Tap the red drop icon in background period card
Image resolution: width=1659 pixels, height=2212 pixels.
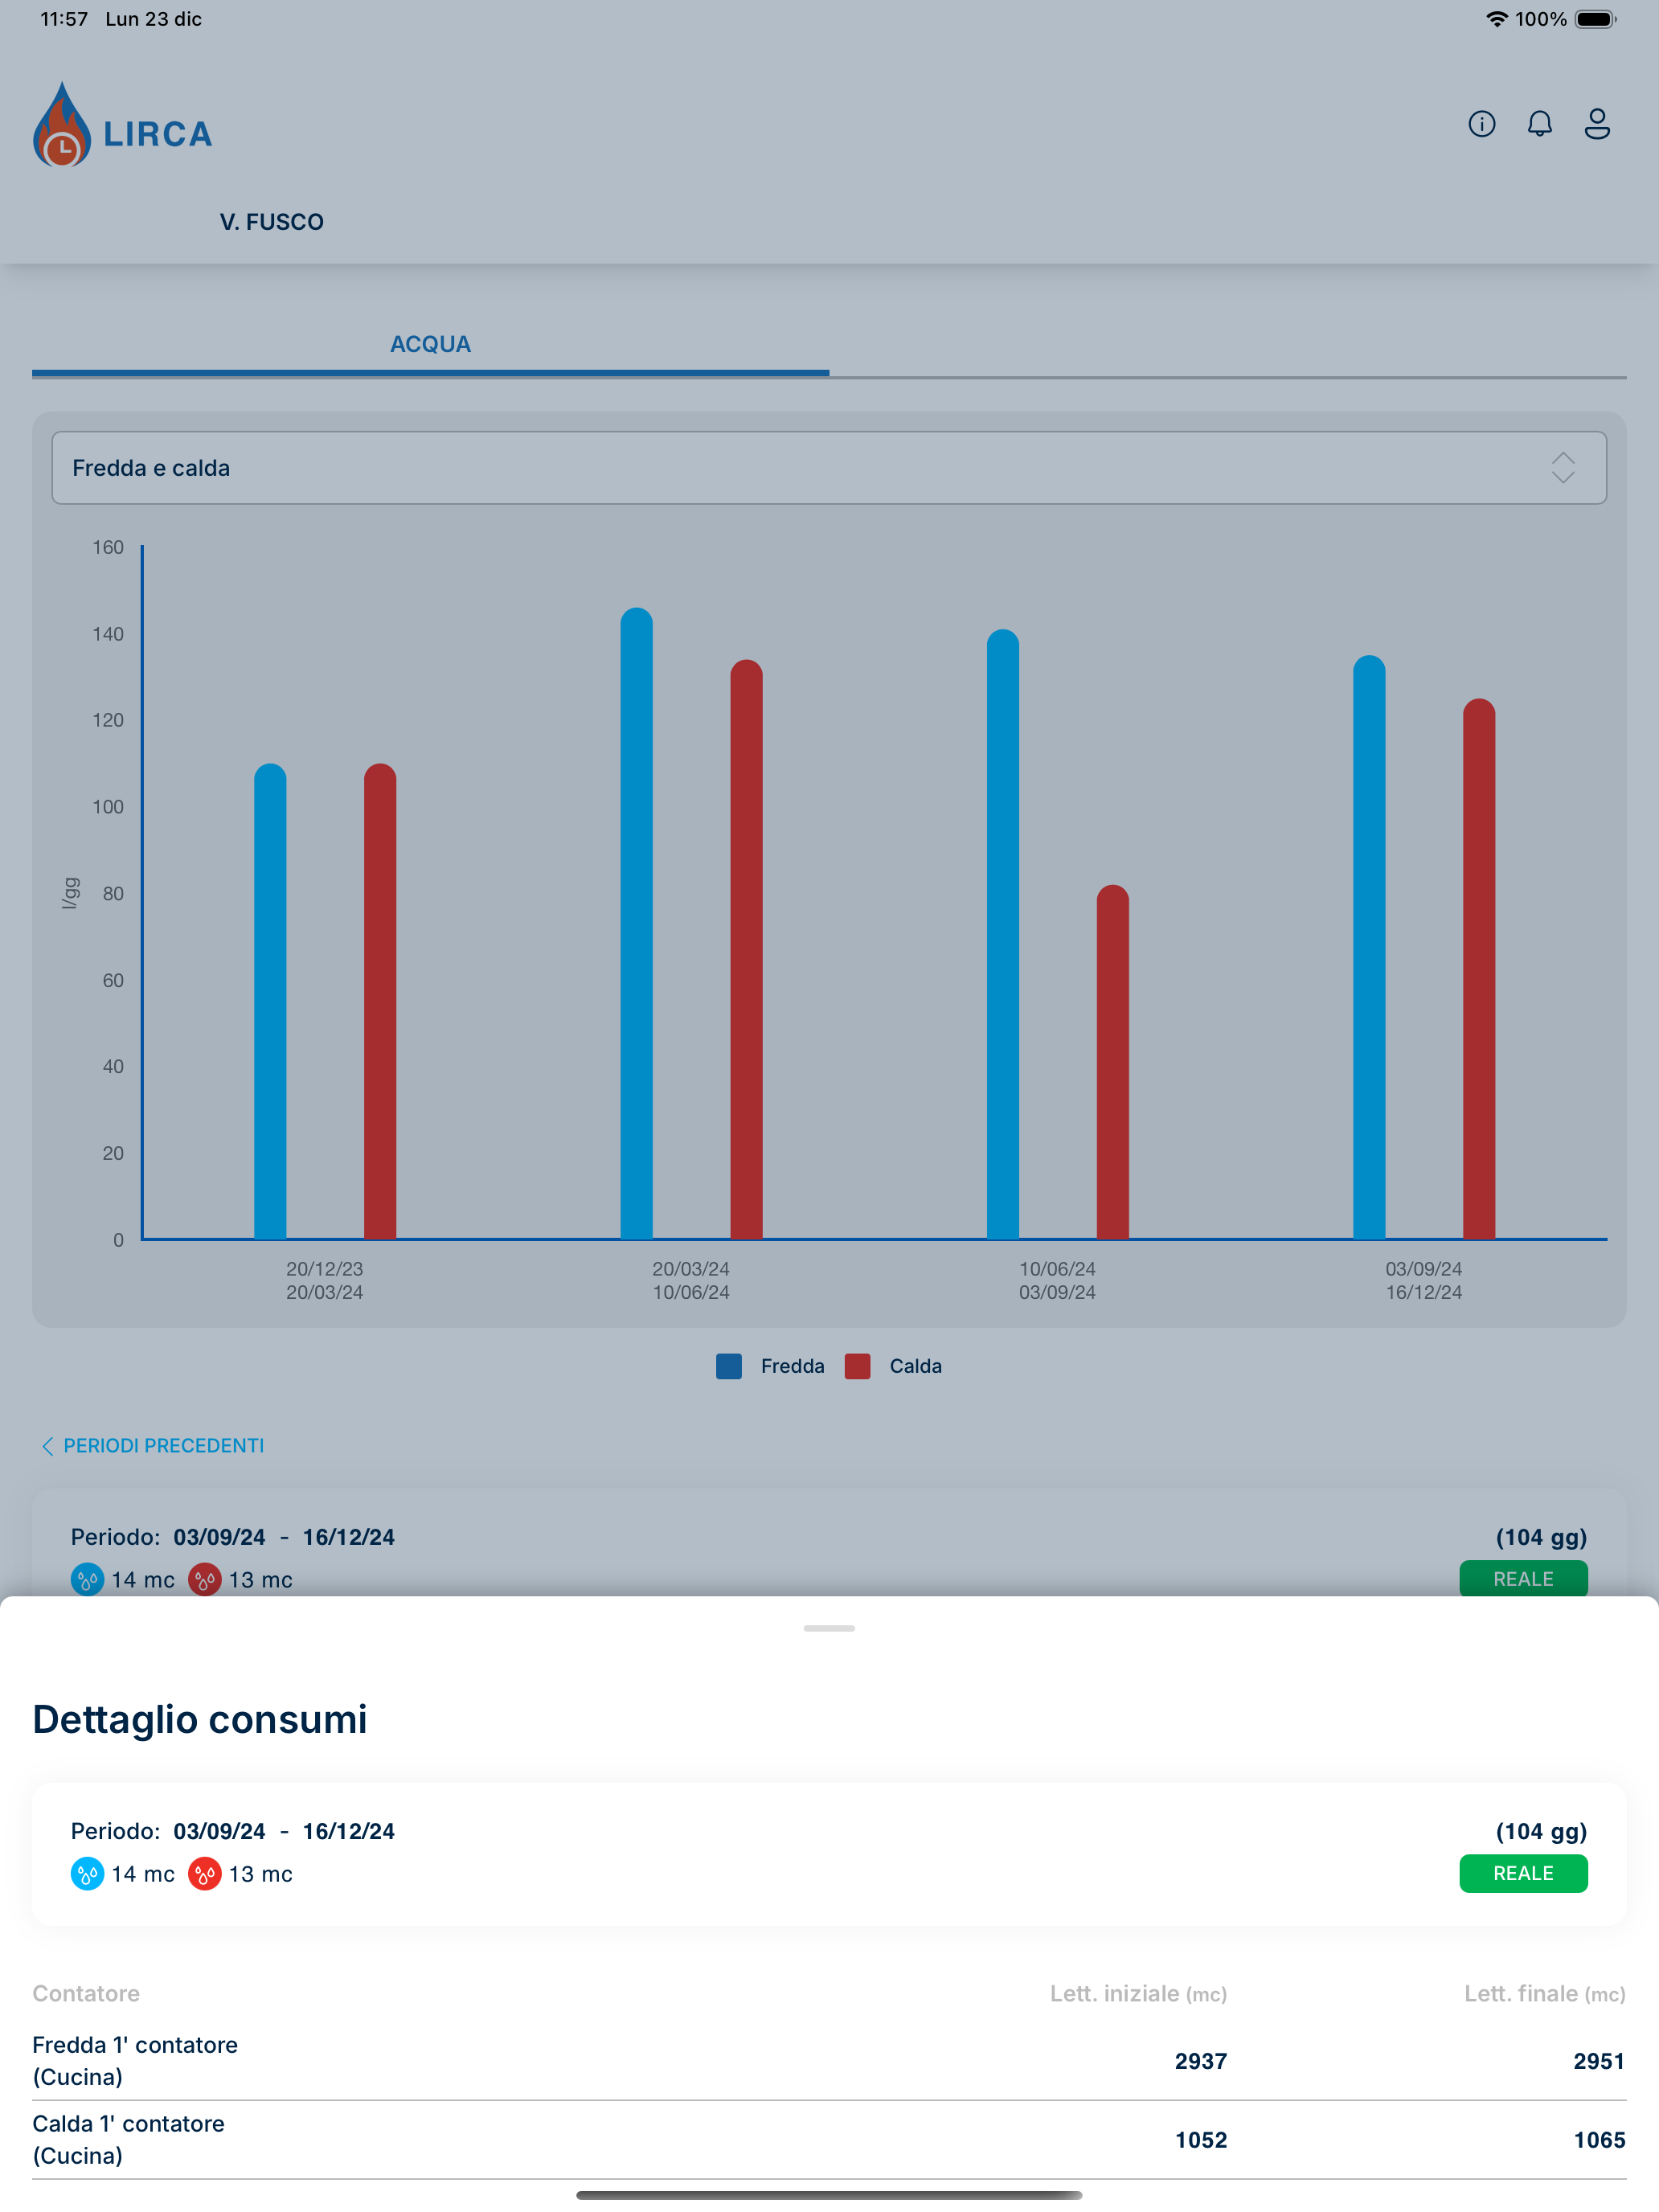[x=204, y=1579]
